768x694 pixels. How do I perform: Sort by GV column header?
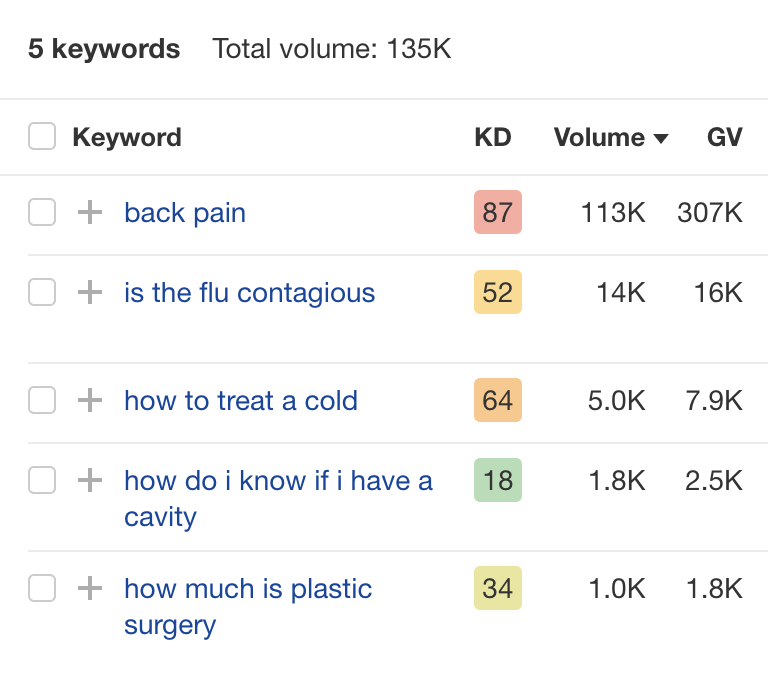(724, 137)
